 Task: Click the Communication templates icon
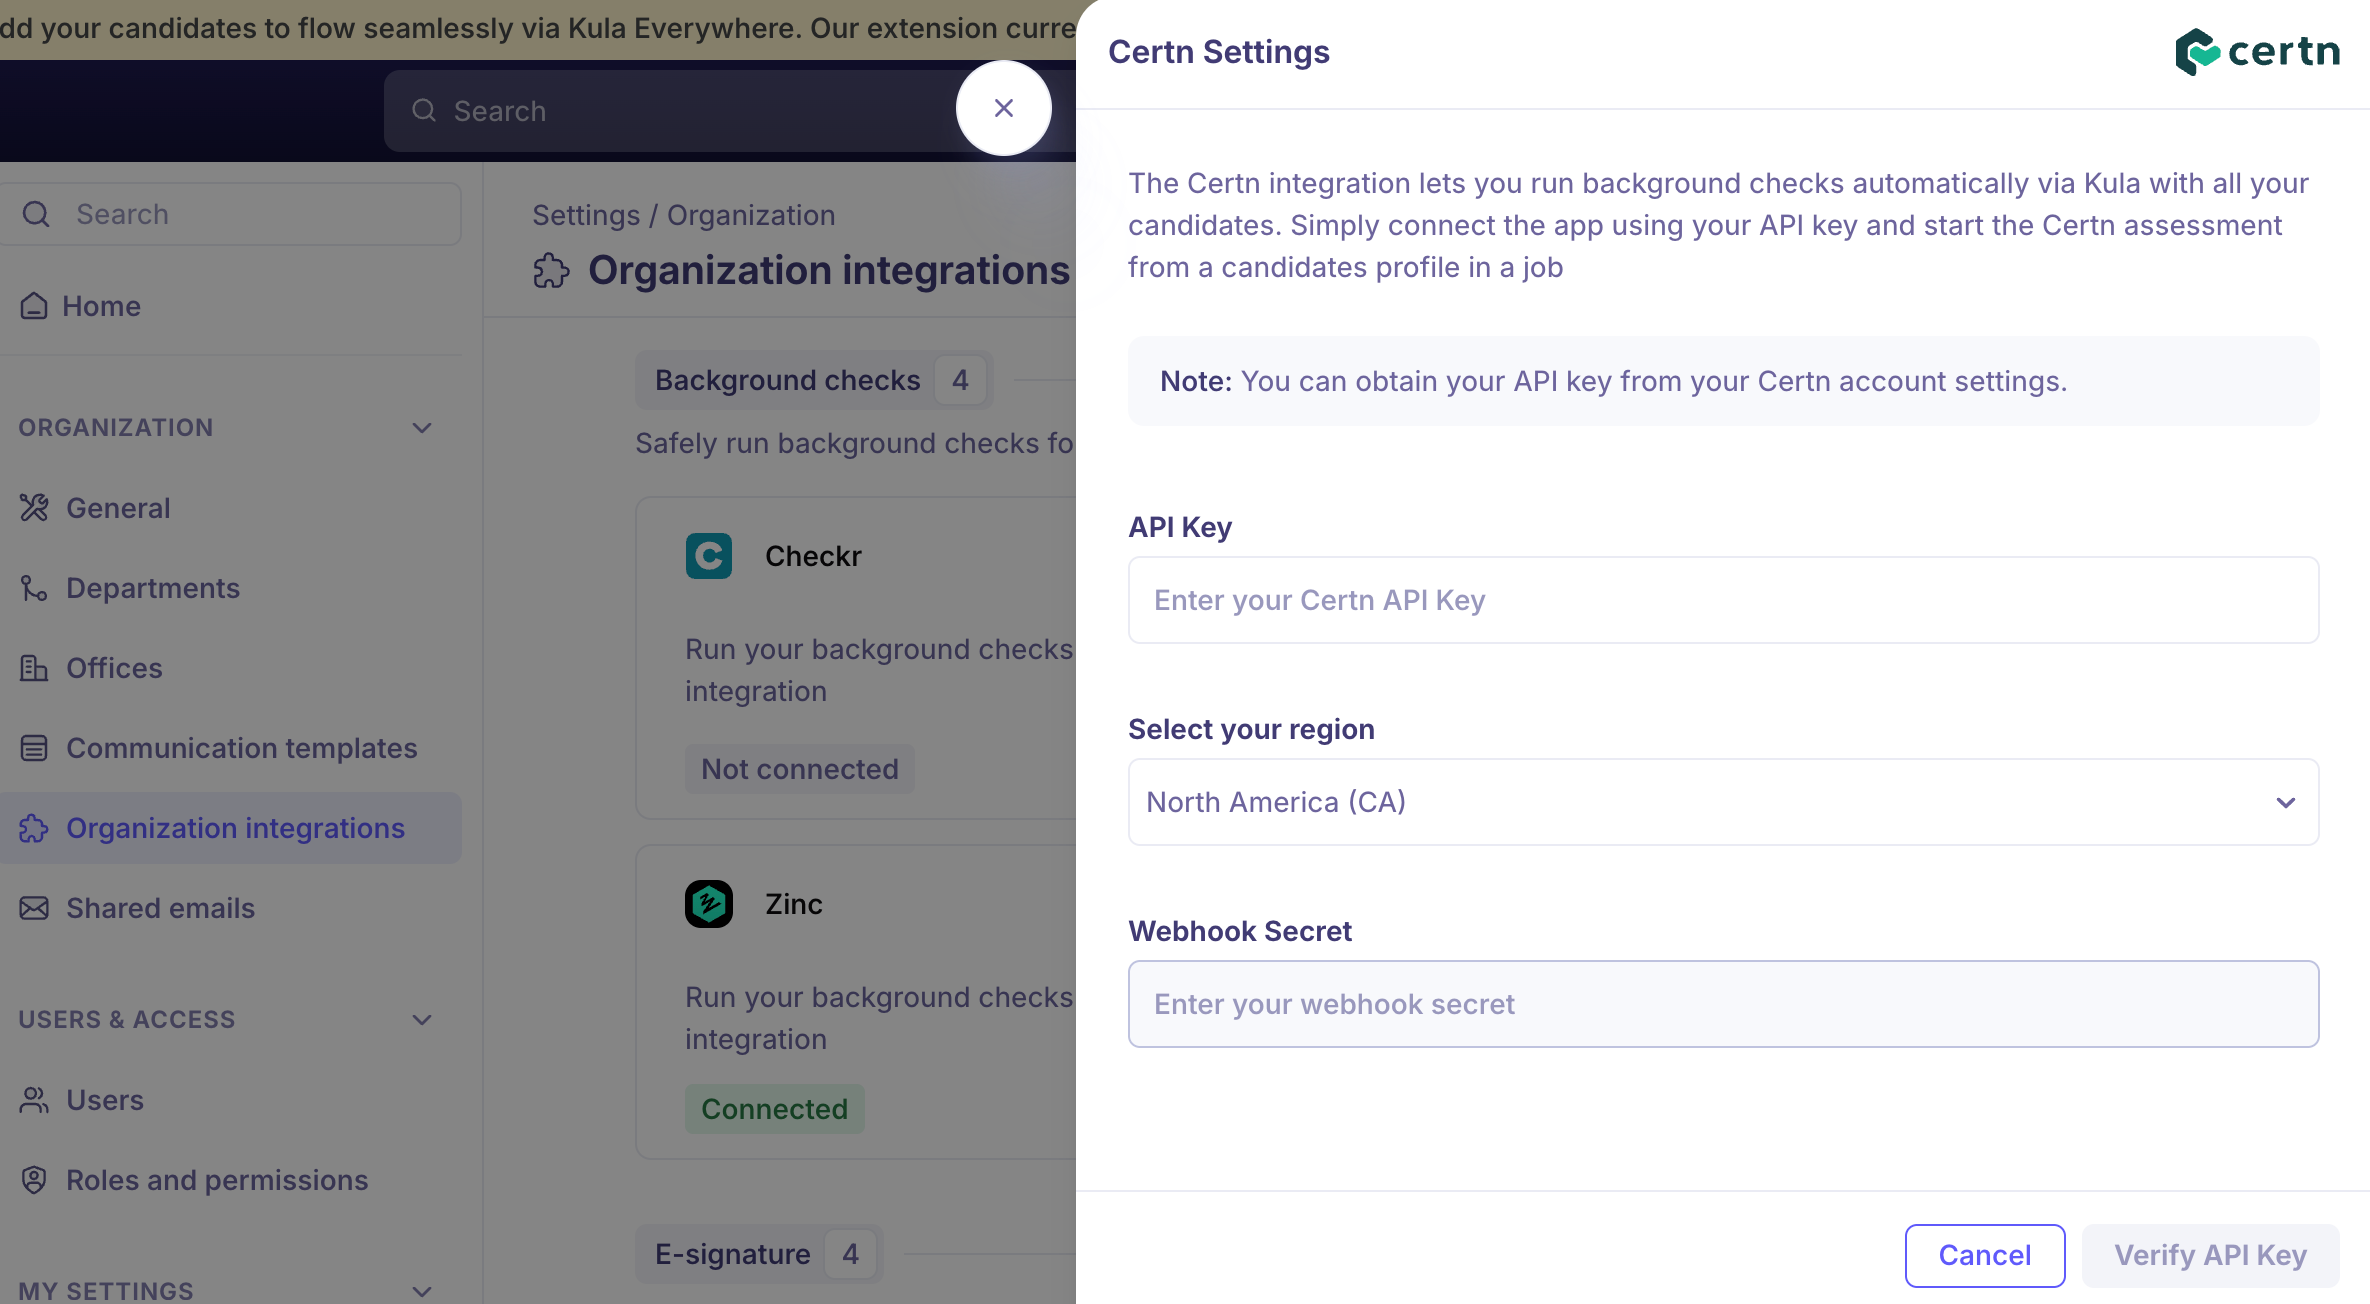pyautogui.click(x=34, y=748)
